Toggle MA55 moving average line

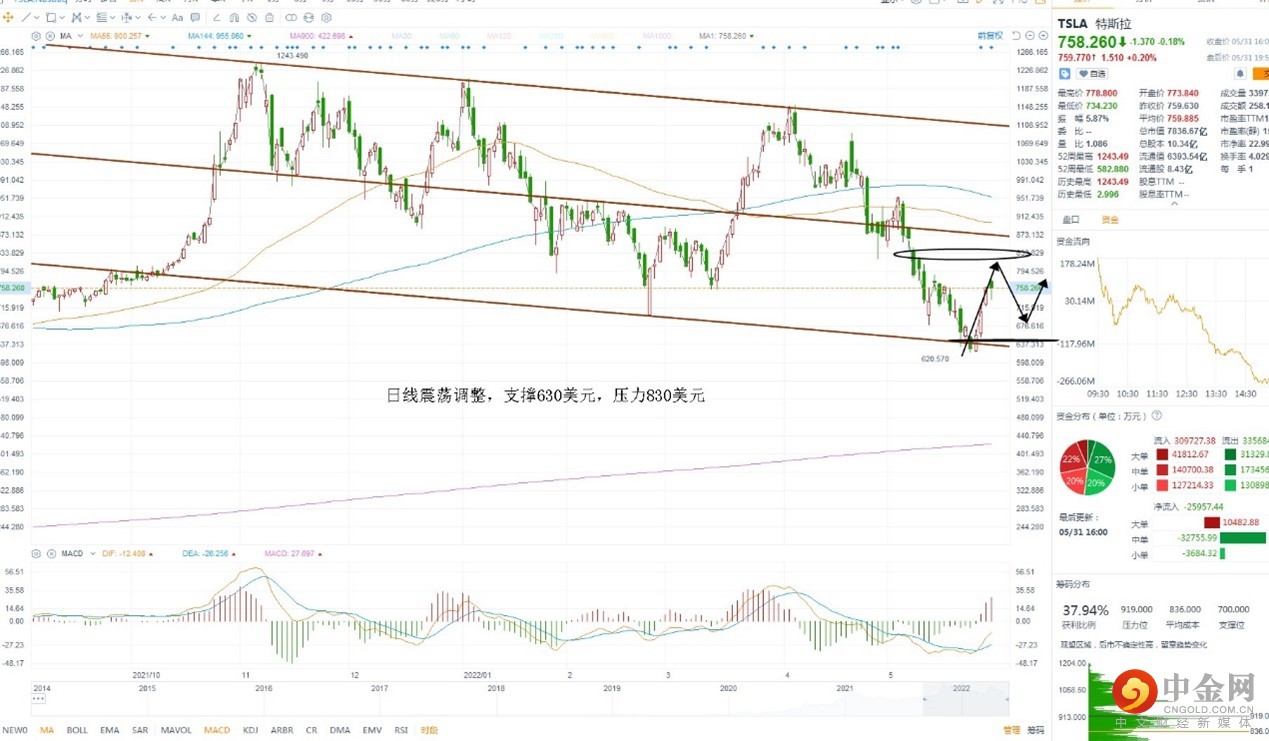116,36
